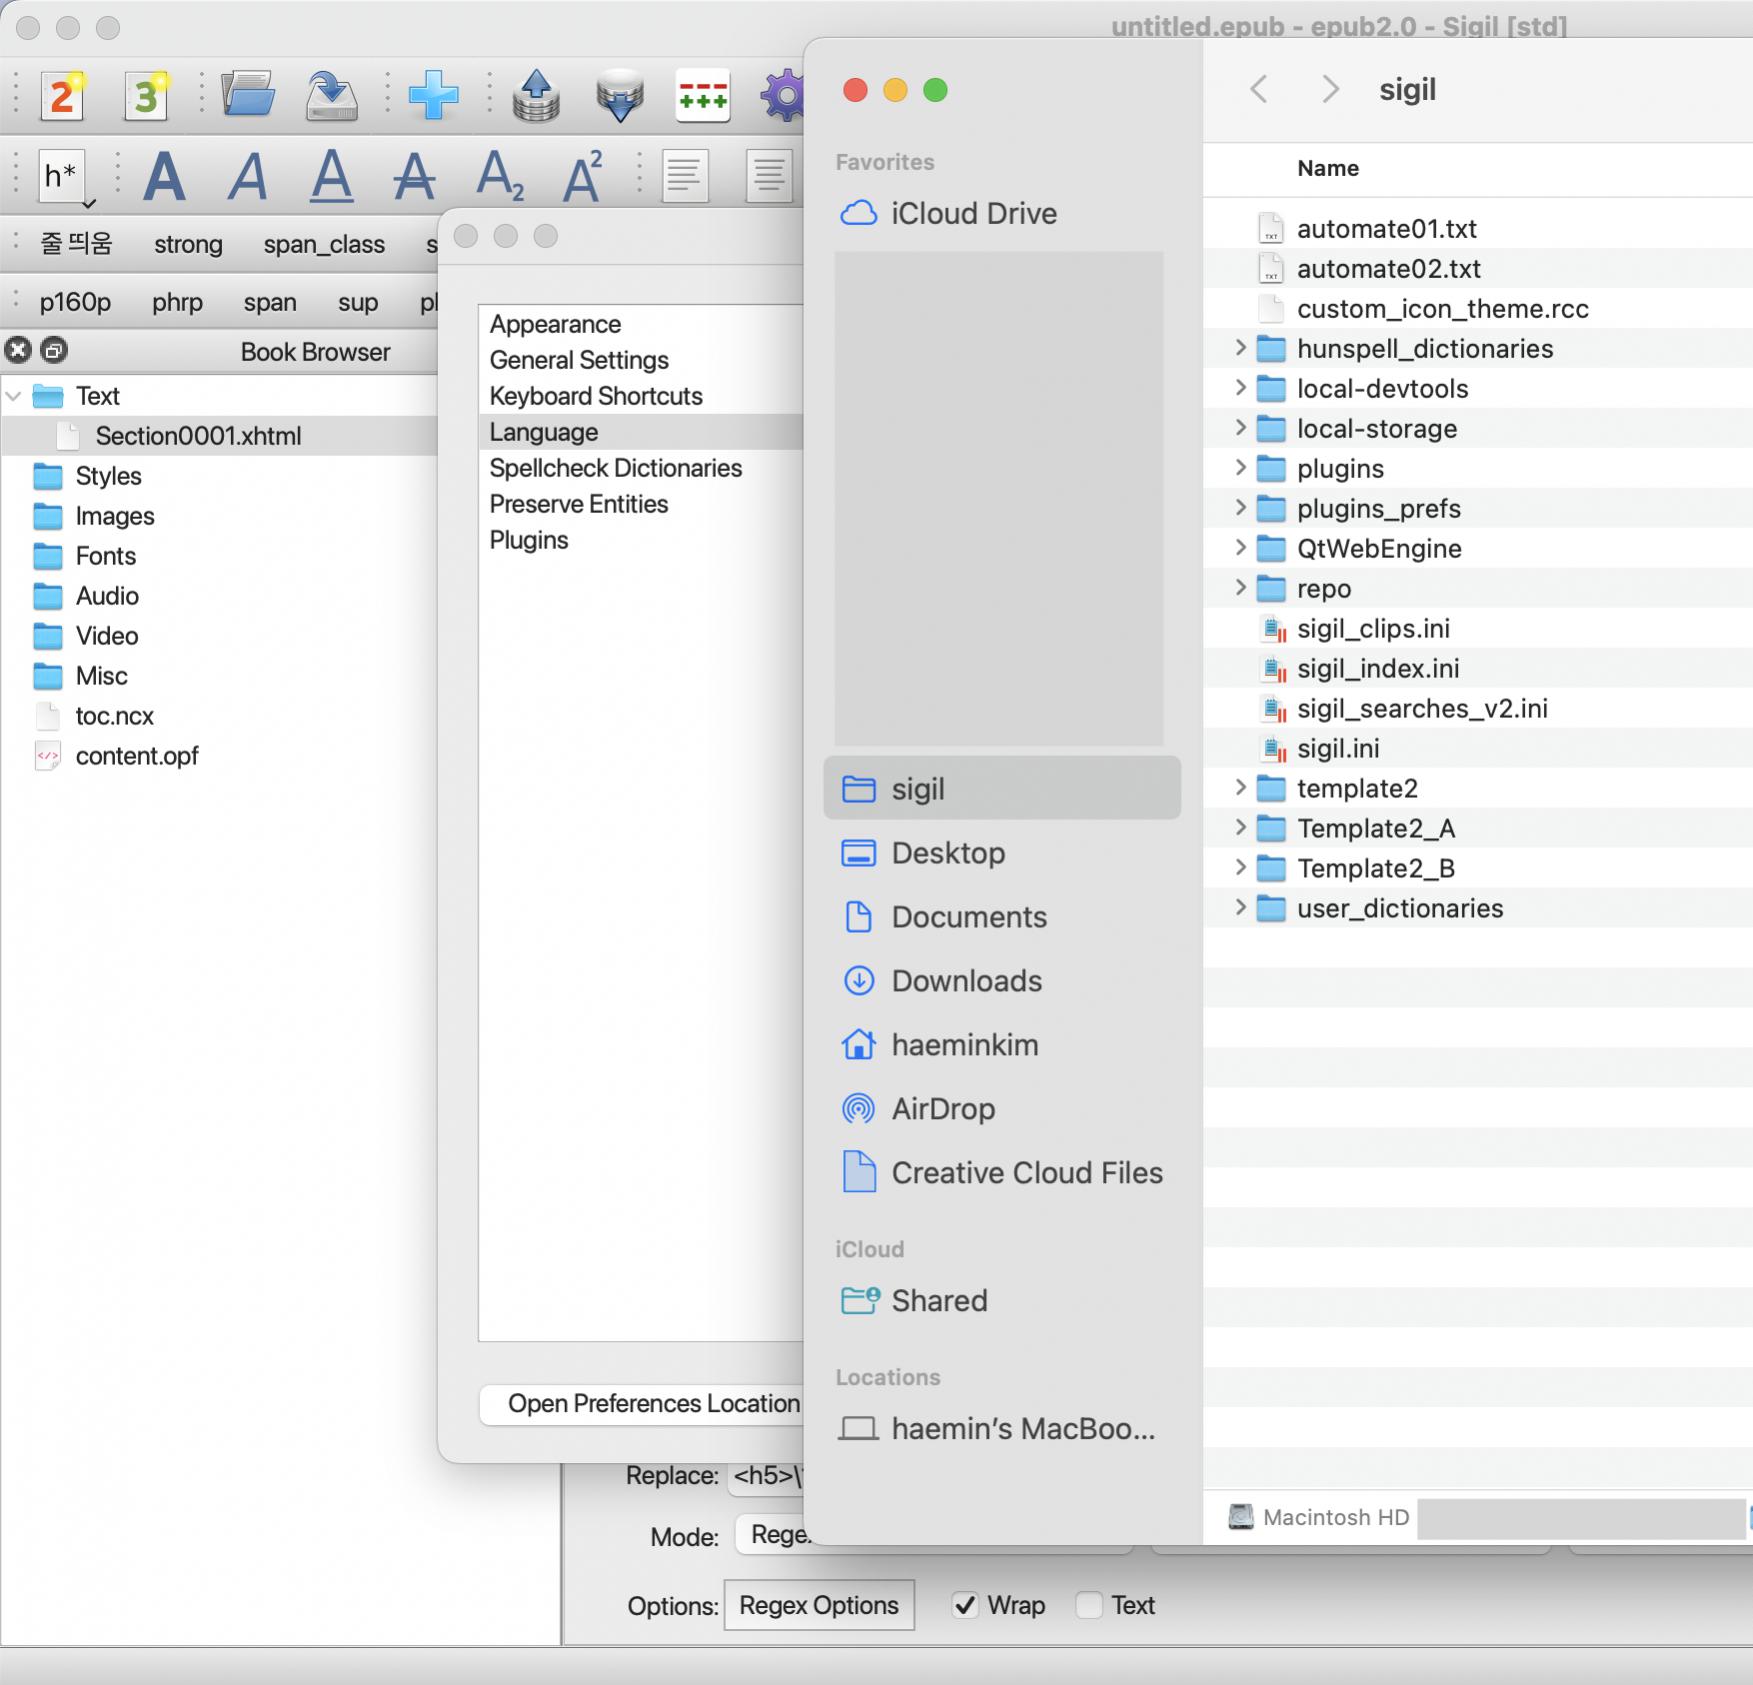Apply subscript formatting

[500, 176]
